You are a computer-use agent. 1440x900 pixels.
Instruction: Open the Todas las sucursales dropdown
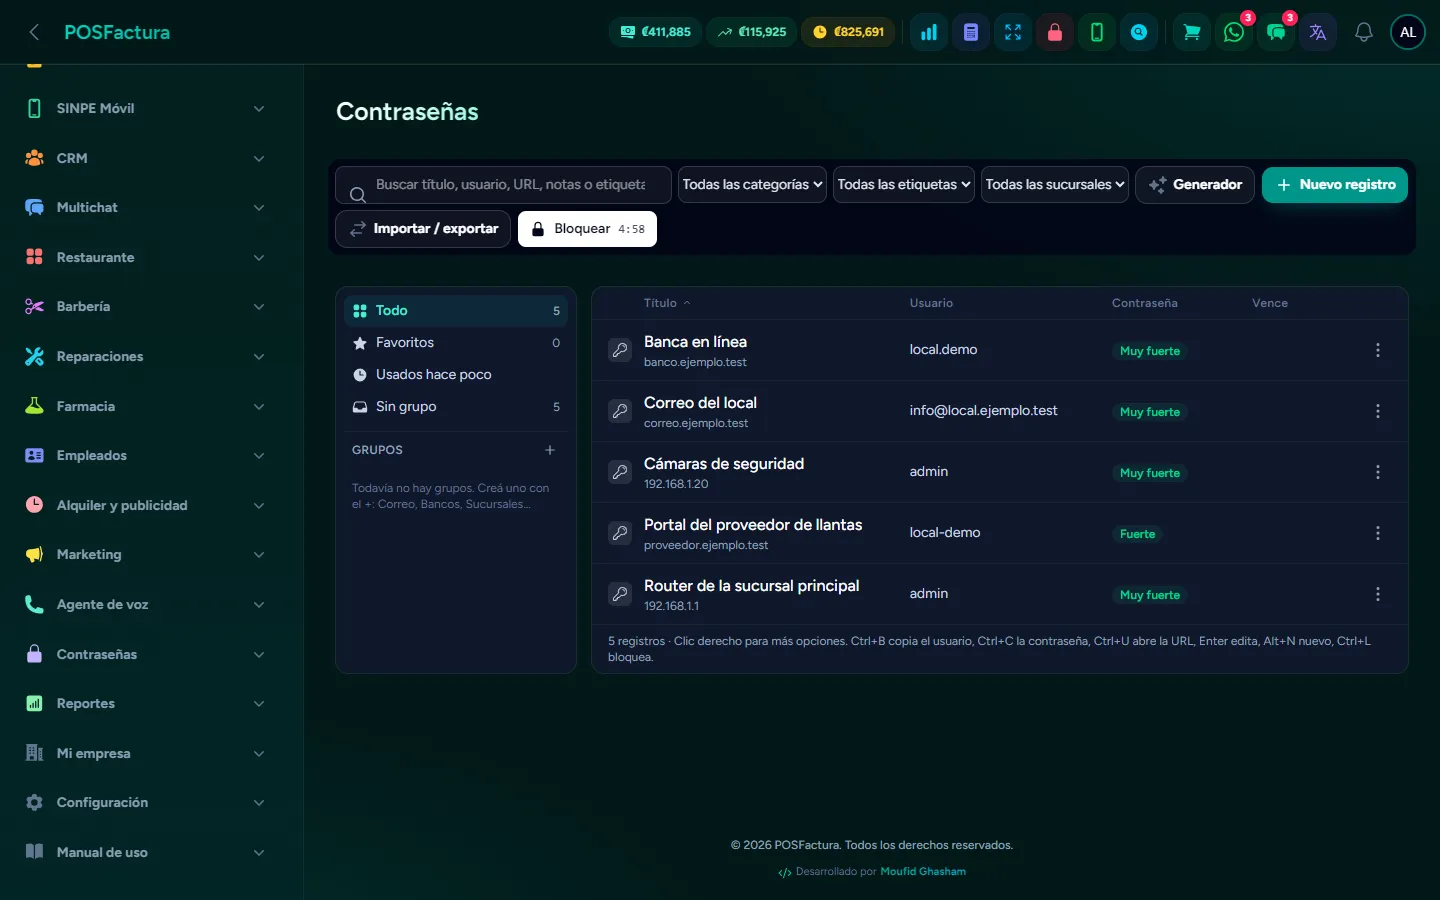coord(1055,184)
